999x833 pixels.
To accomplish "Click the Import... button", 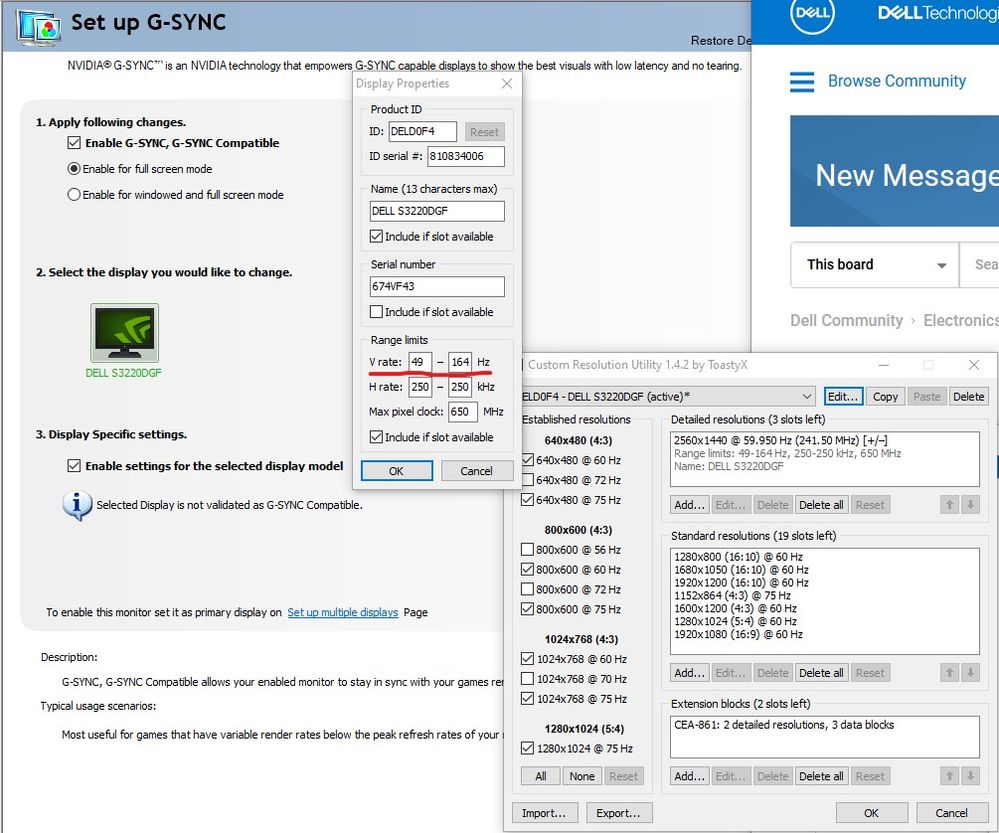I will coord(544,813).
